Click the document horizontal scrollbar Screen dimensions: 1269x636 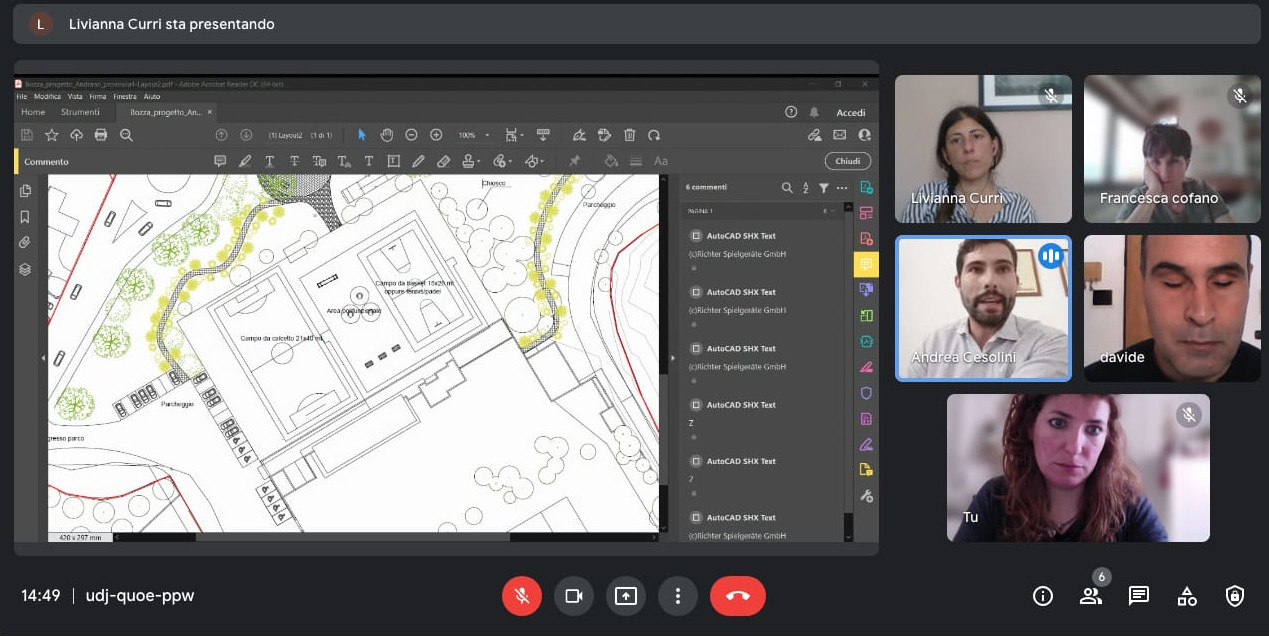coord(352,537)
